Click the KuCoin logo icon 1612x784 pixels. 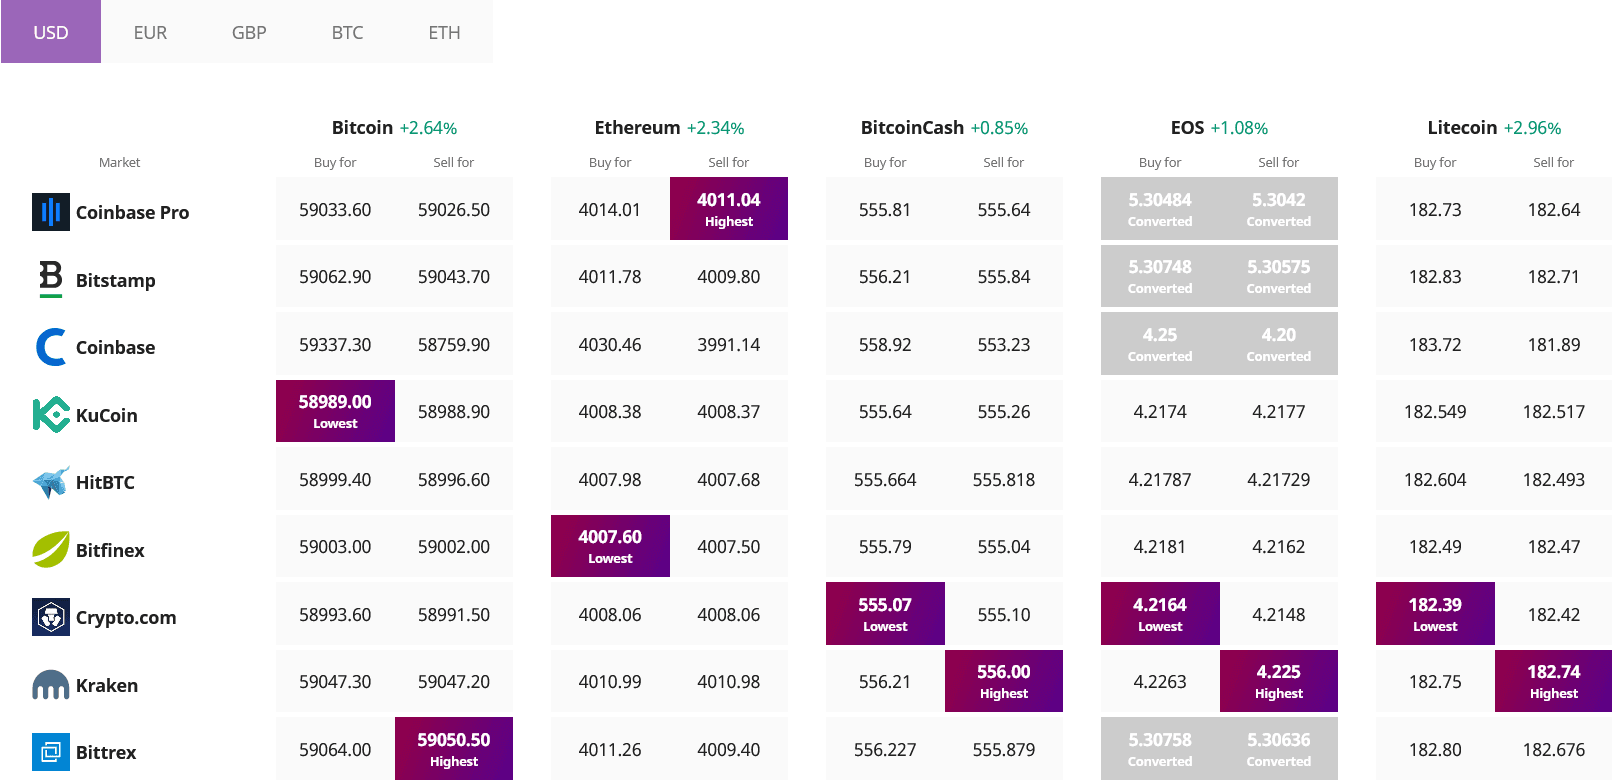pos(51,414)
